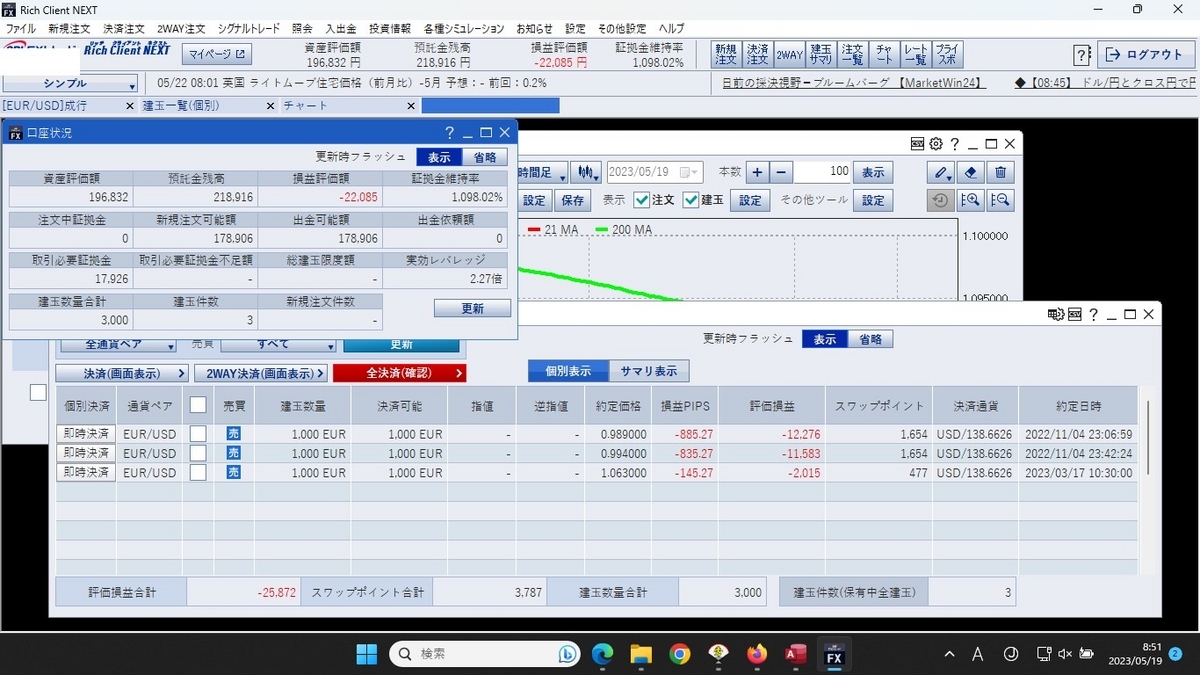This screenshot has width=1200, height=675.
Task: Open the シンプル layout dropdown
Action: point(71,85)
